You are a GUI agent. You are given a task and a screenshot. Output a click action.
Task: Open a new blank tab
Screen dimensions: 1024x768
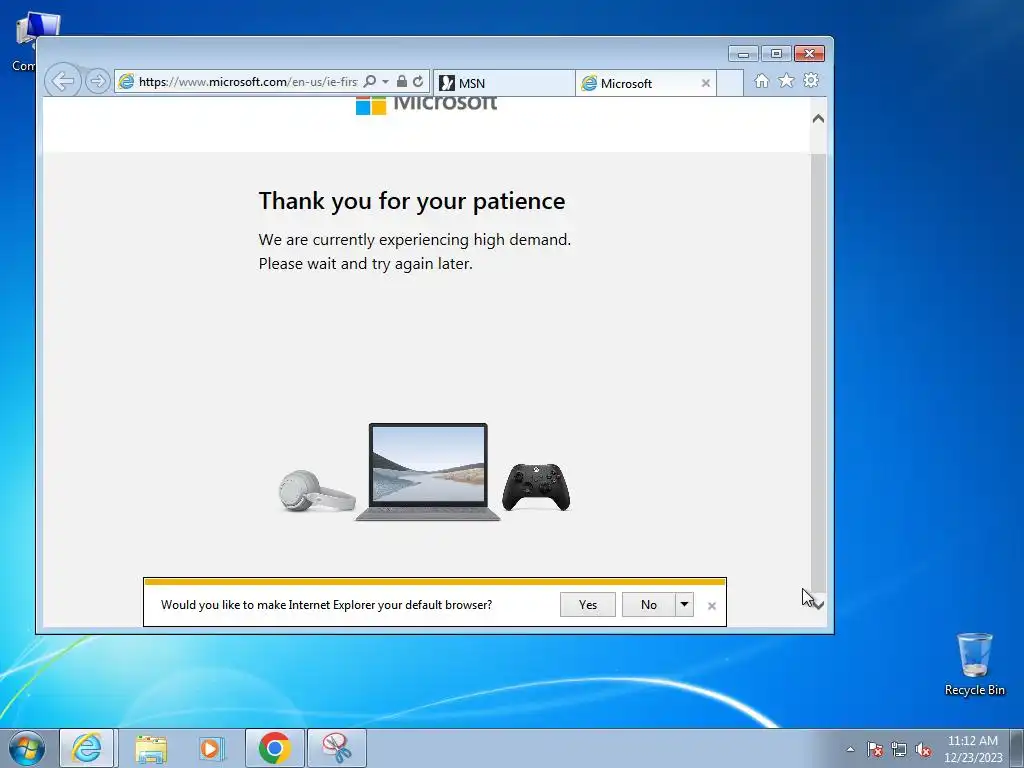point(730,83)
